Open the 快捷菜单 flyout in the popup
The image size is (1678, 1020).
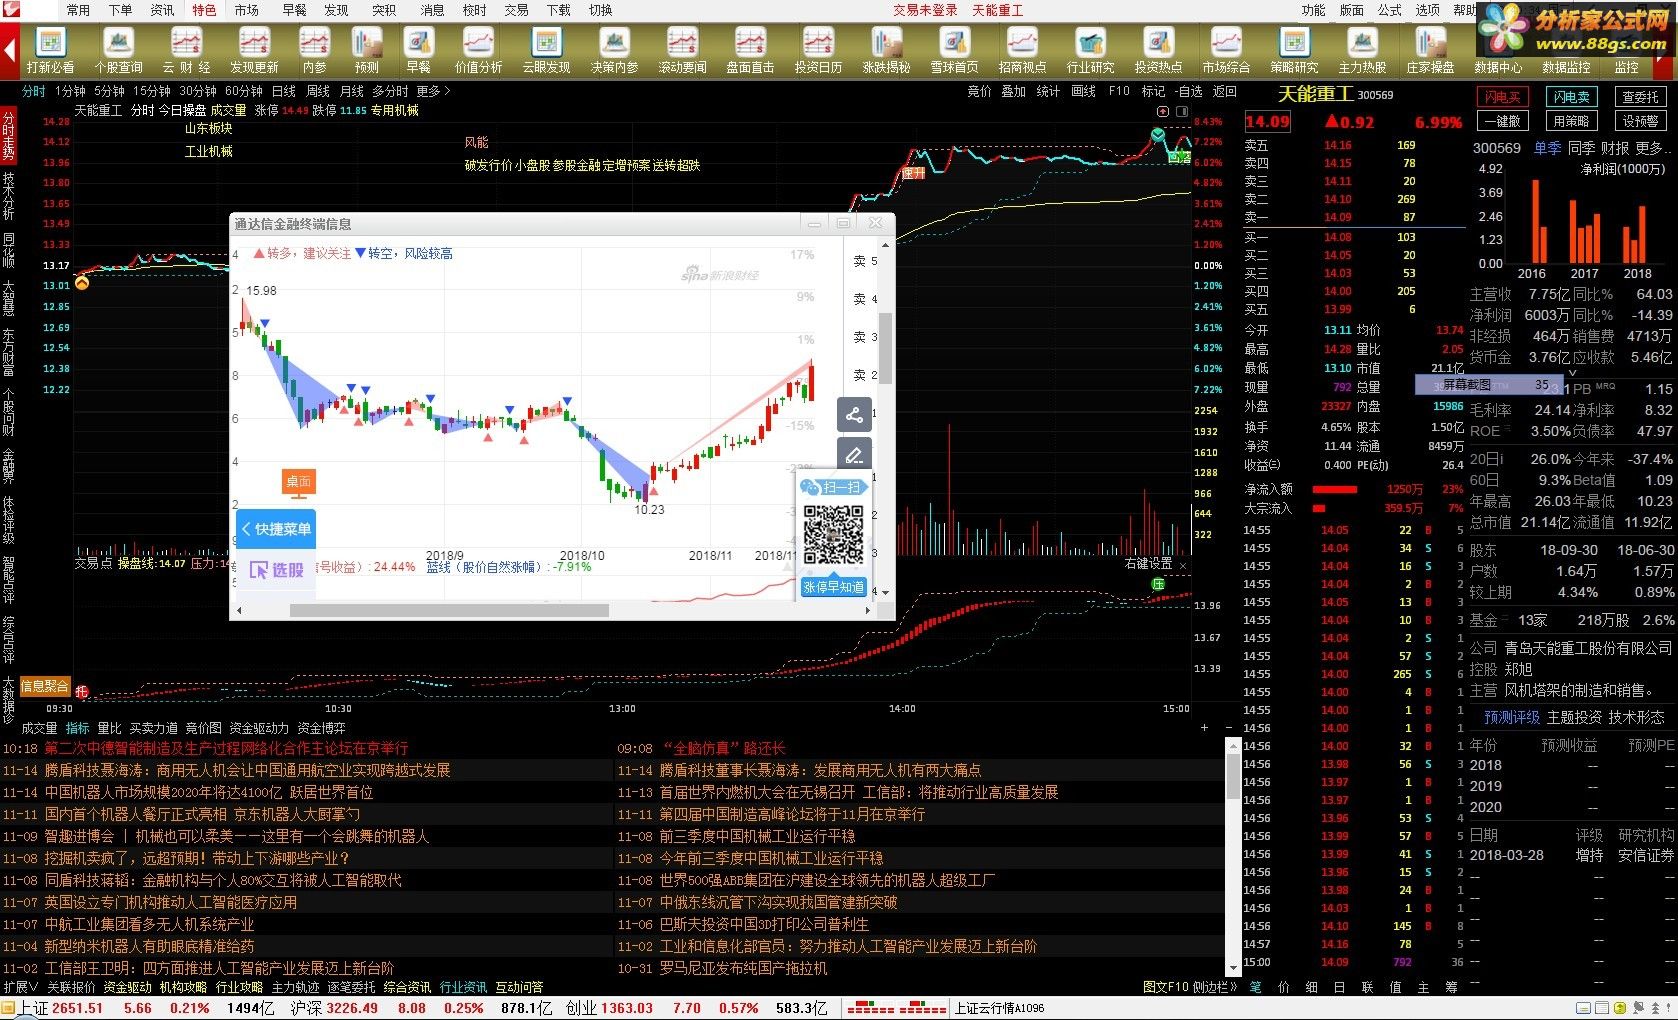(x=276, y=529)
